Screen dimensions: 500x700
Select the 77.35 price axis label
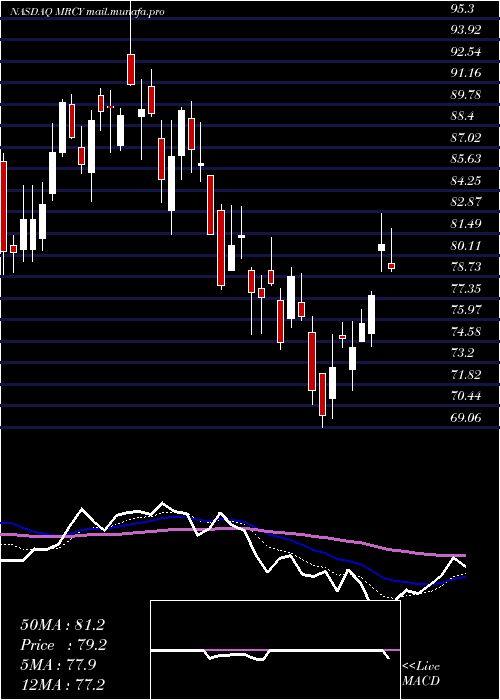click(467, 288)
